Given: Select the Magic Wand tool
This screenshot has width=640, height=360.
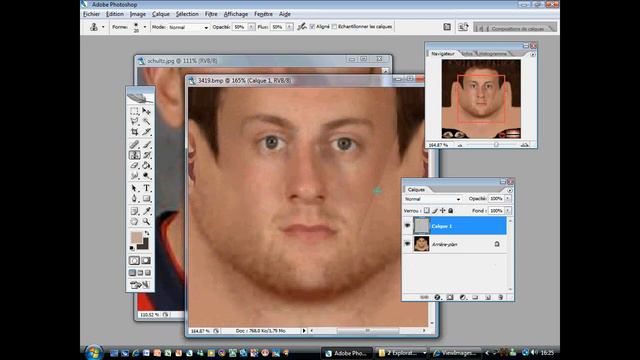Looking at the screenshot, I should click(x=146, y=121).
